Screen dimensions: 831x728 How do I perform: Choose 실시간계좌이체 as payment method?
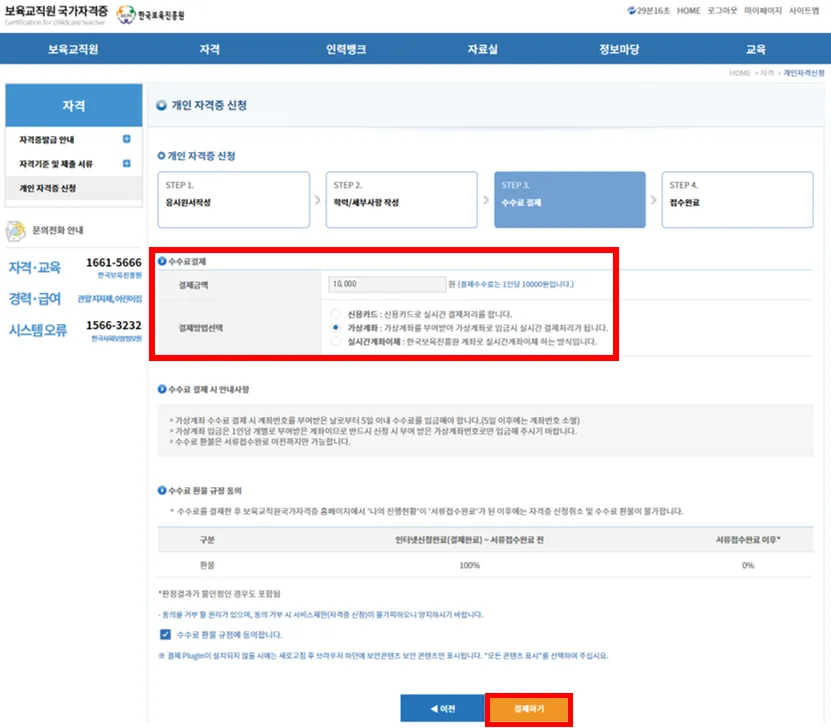(x=336, y=341)
